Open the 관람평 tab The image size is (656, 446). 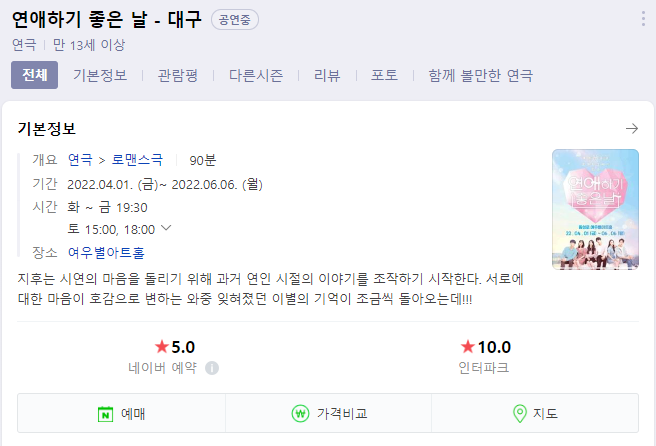pos(177,75)
